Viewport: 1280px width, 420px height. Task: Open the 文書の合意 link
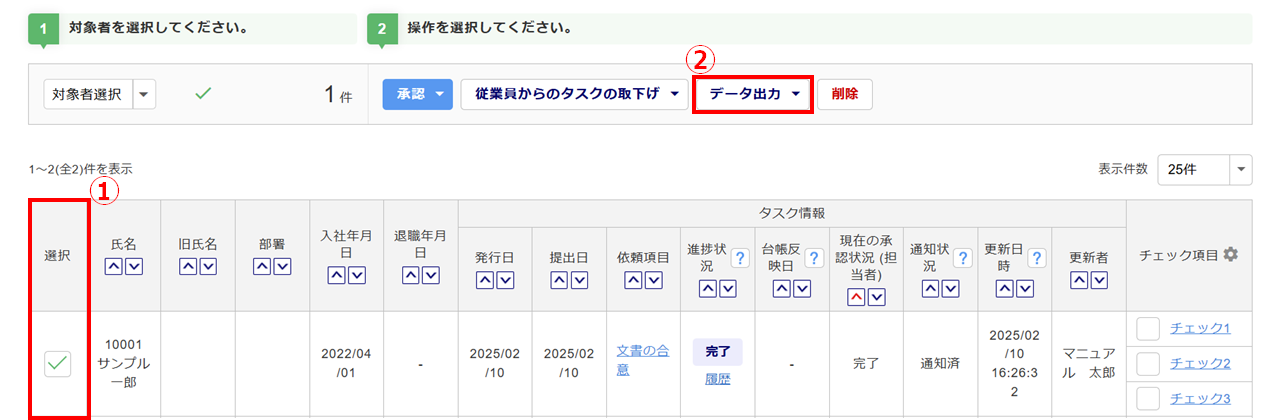(x=643, y=360)
